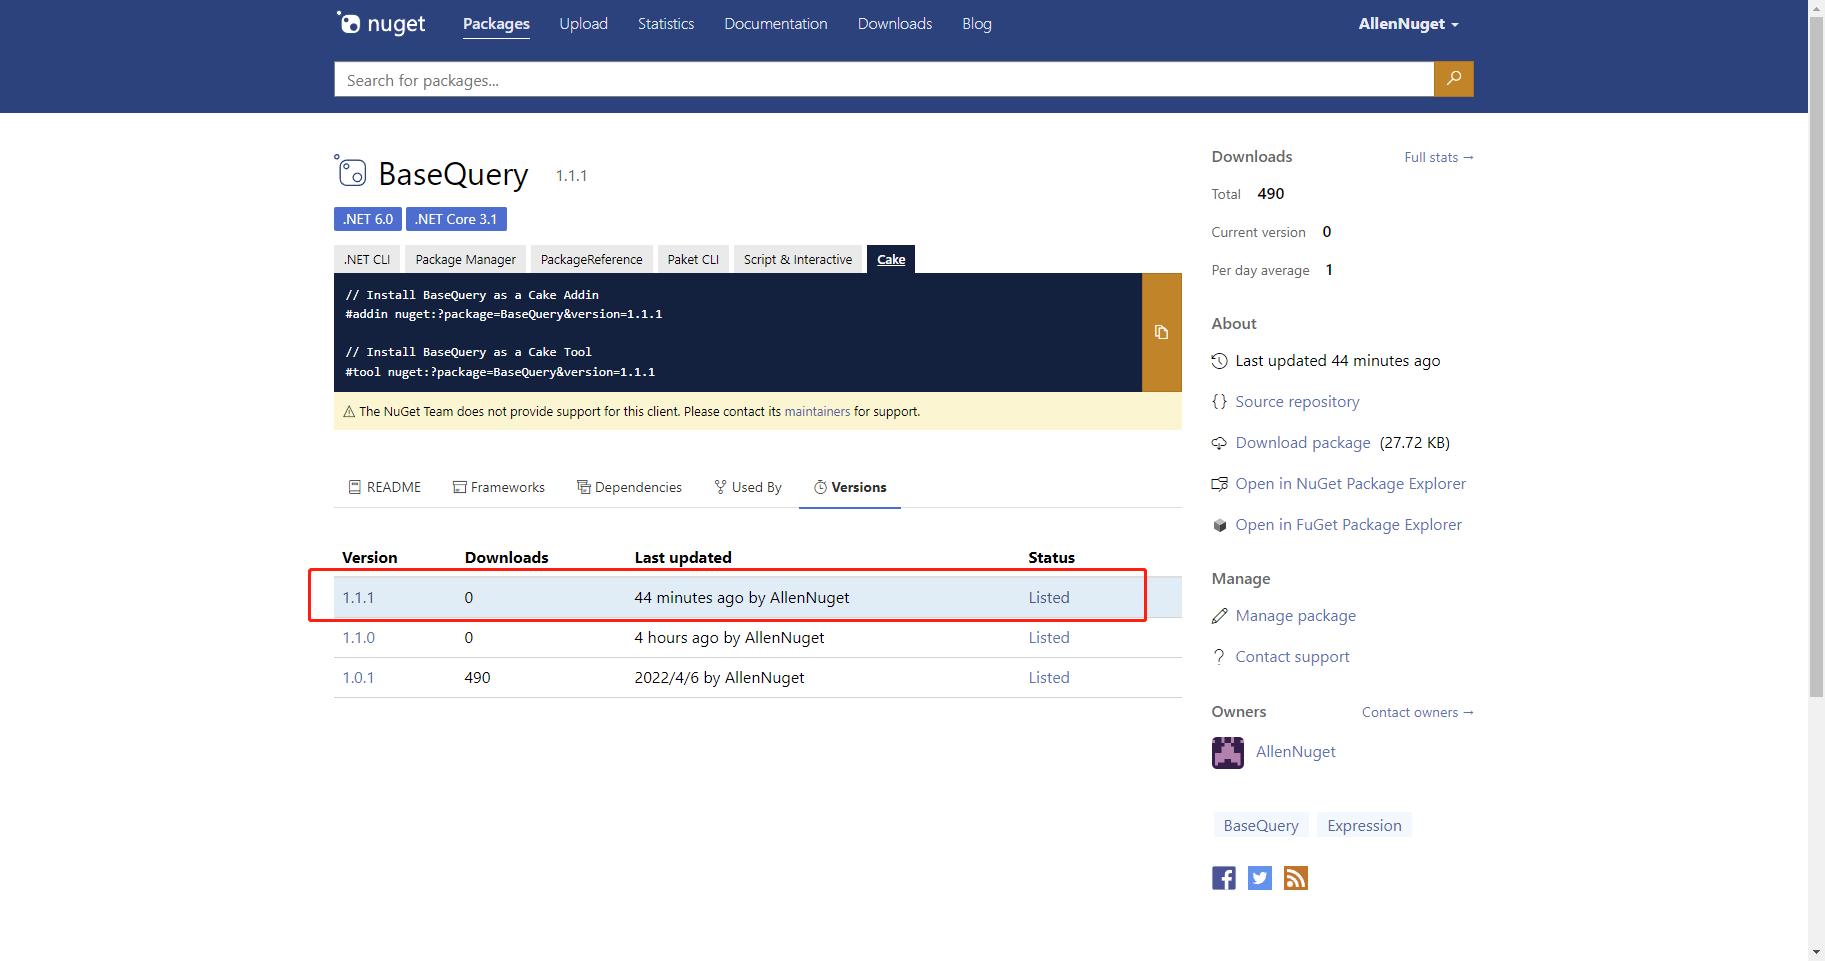Select the Package Manager install tab

466,259
